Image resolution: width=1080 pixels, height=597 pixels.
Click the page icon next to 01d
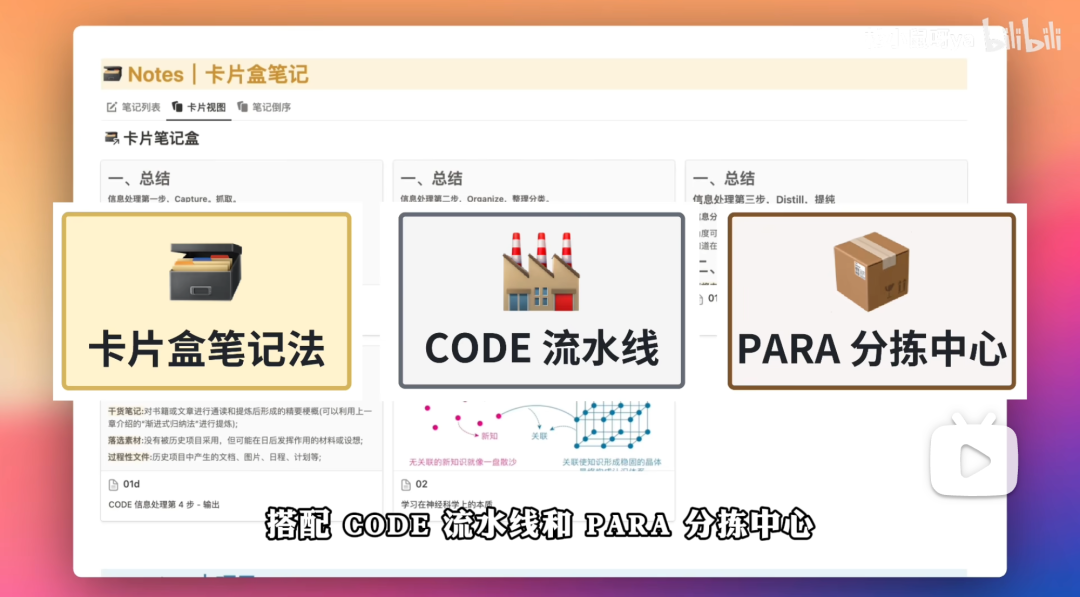click(114, 485)
